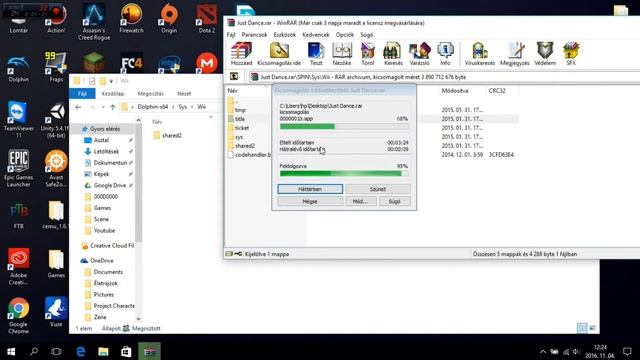Click the Teszt toolbar icon in WinRAR
640x360 pixels.
pos(316,54)
